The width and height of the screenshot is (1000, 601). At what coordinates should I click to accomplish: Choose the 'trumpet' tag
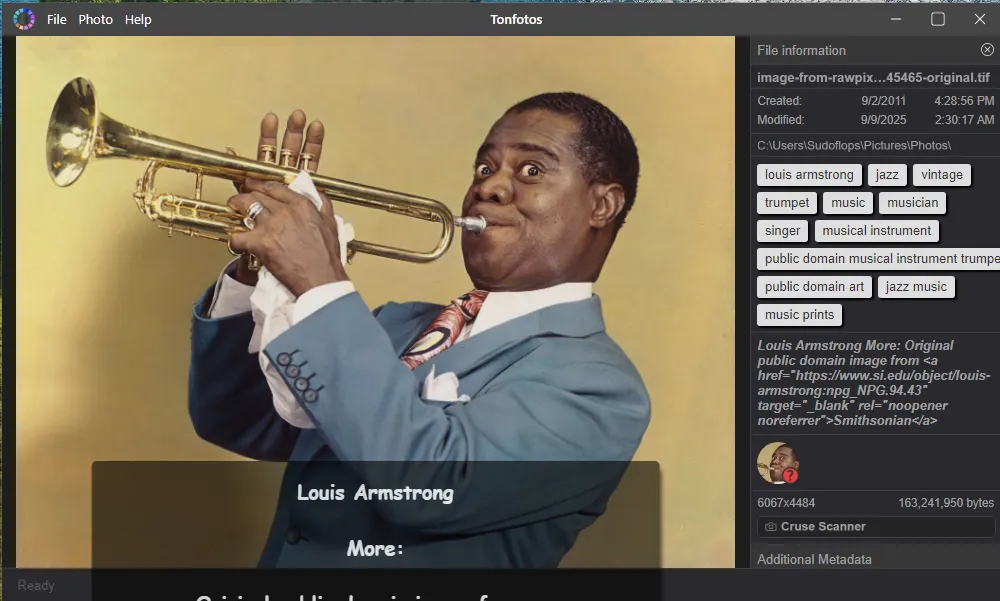click(787, 203)
